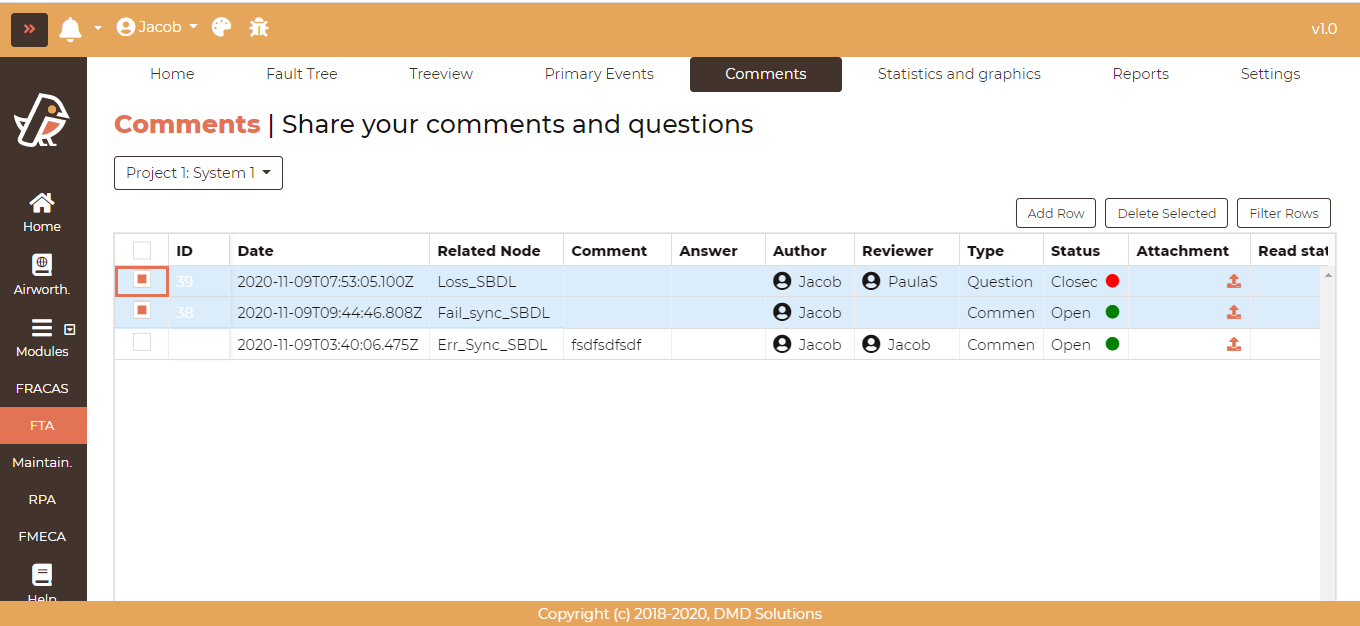Collapse the sidebar with double-arrow button
Image resolution: width=1360 pixels, height=626 pixels.
29,29
